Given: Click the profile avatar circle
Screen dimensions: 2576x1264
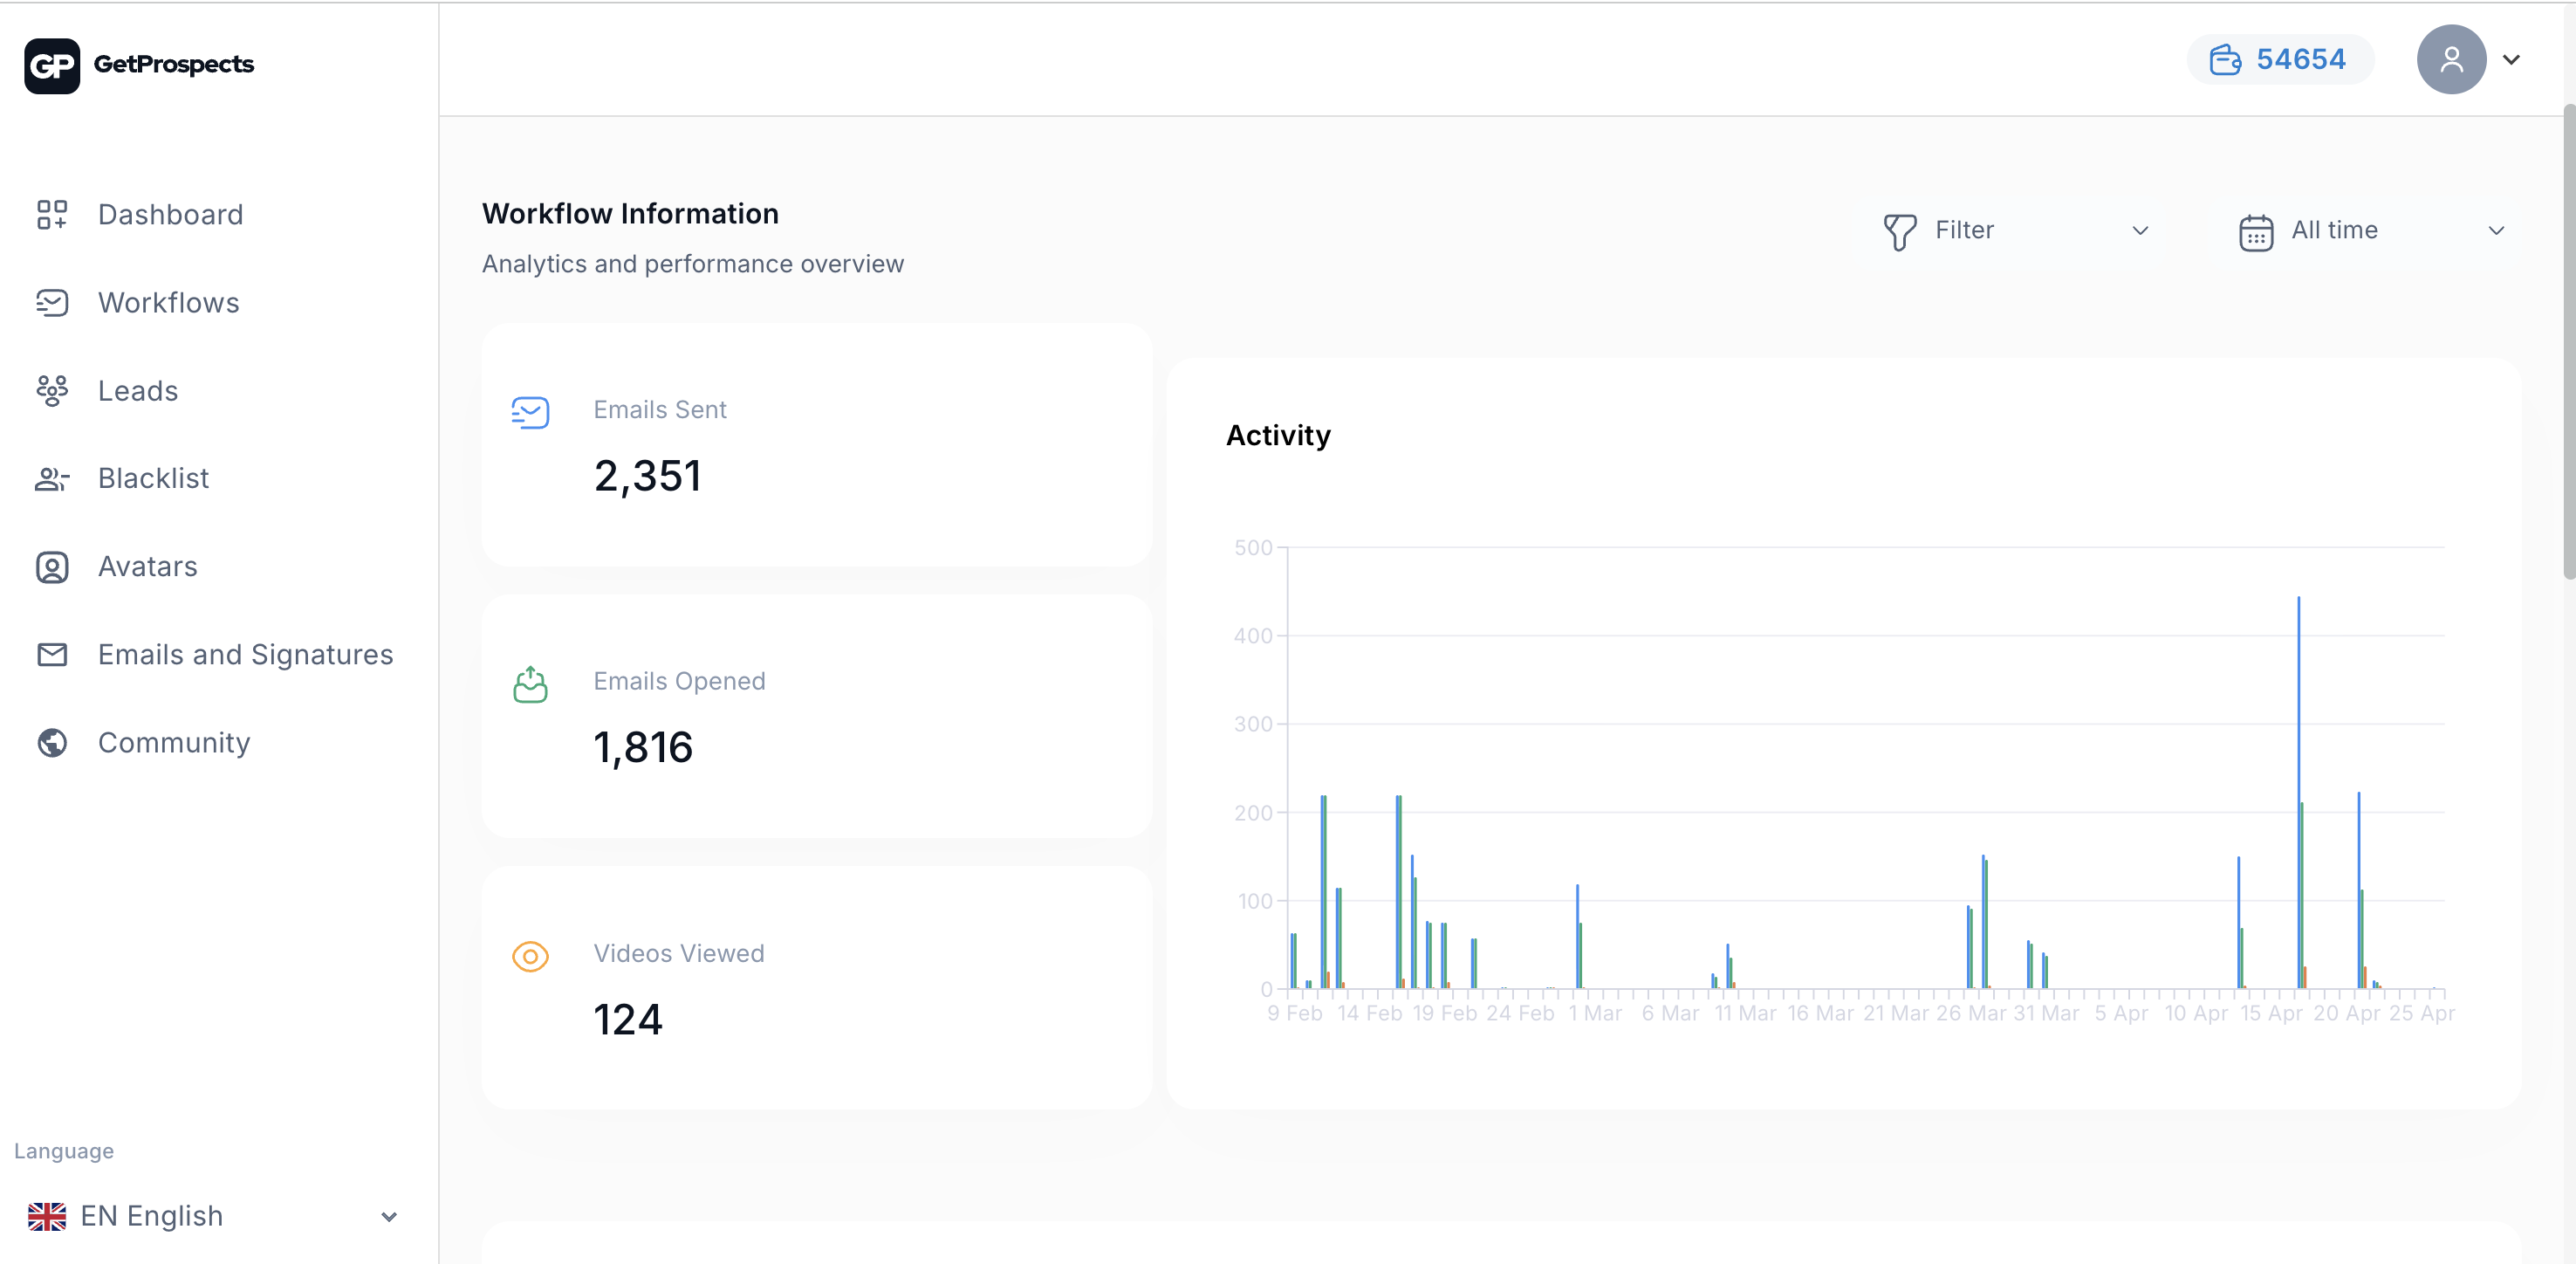Looking at the screenshot, I should pos(2451,60).
